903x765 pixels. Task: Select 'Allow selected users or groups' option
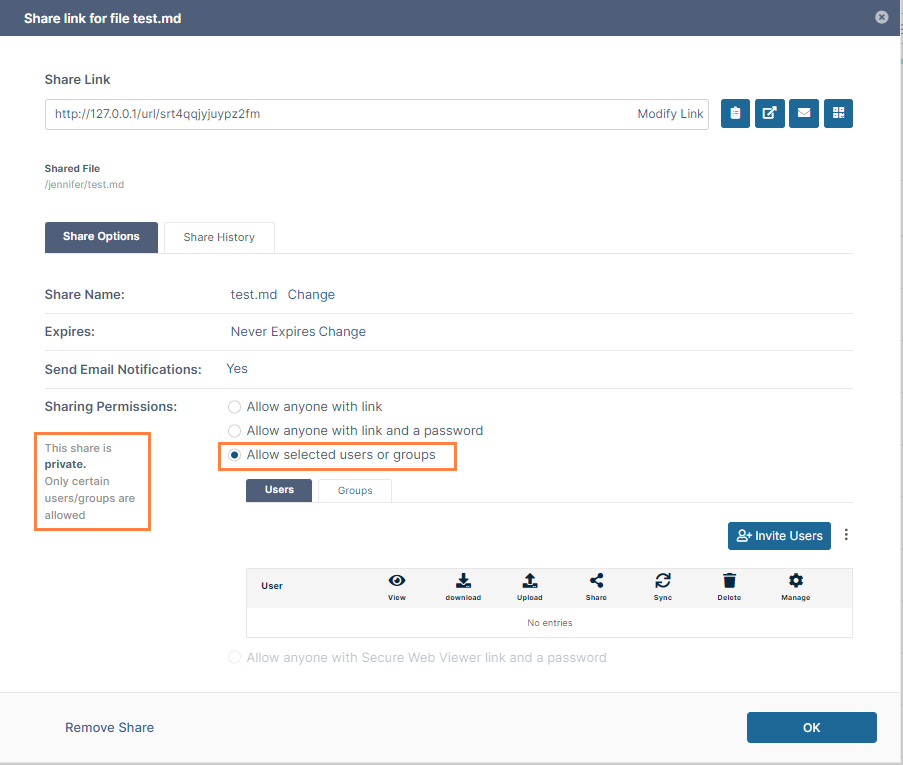click(235, 455)
